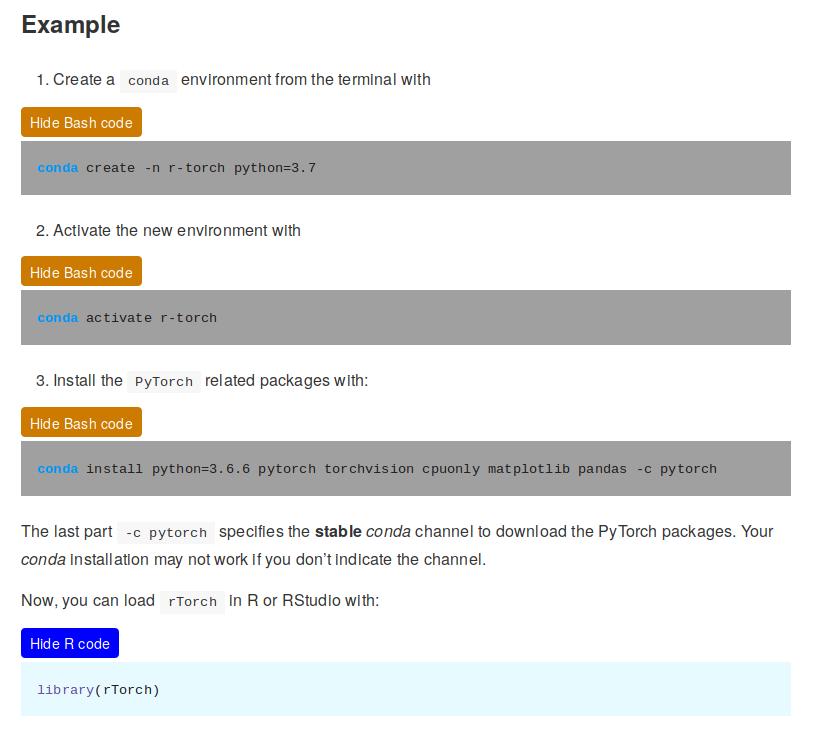
Task: Click inline code '-c pytorch' in the paragraph
Action: [x=166, y=533]
